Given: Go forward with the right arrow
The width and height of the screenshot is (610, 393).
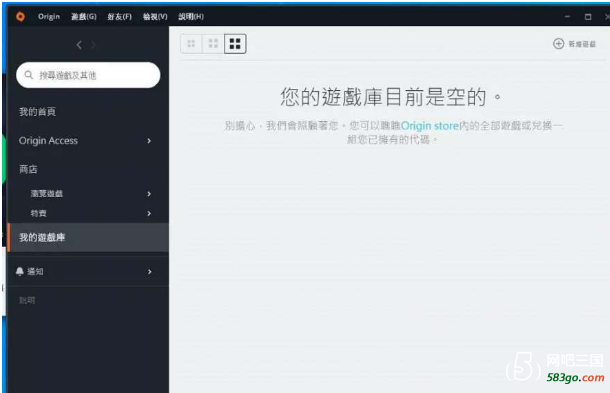Looking at the screenshot, I should click(93, 45).
